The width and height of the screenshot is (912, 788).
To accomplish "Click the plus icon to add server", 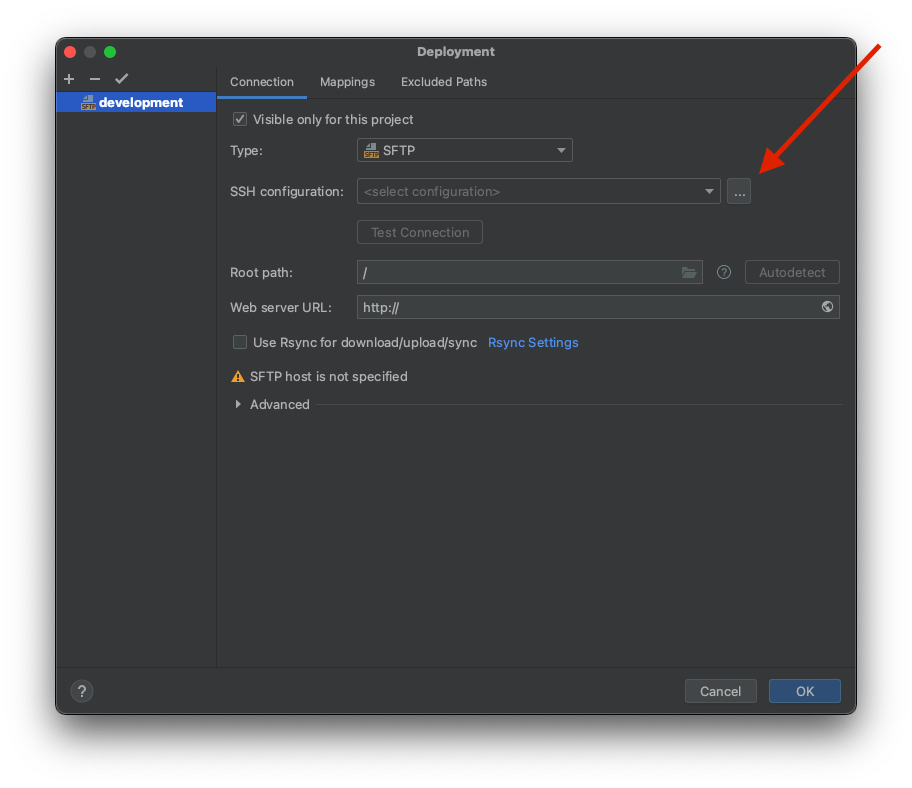I will (x=69, y=79).
